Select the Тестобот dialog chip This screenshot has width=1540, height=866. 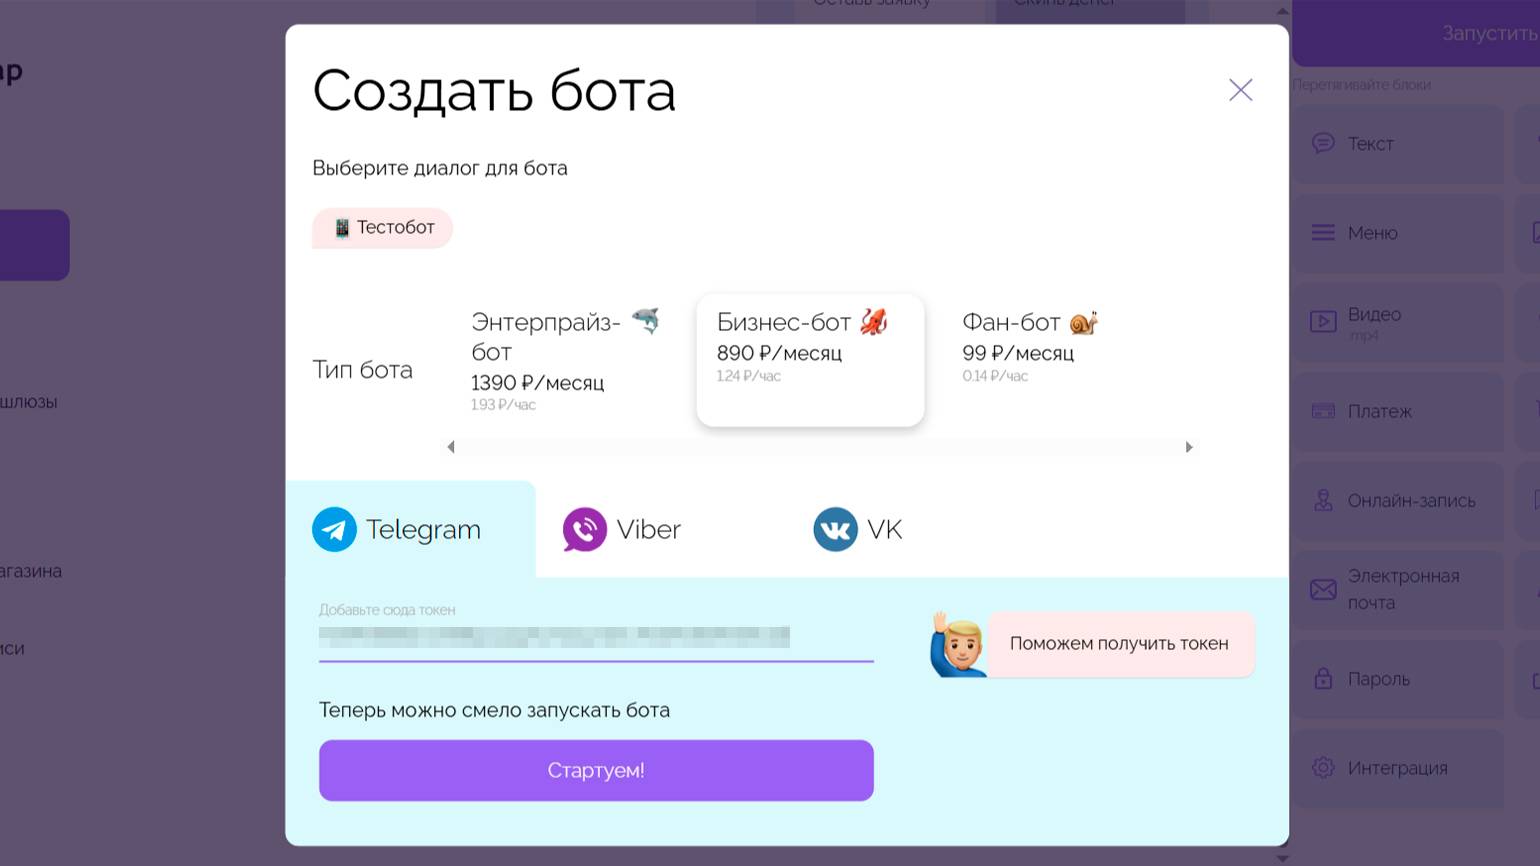383,228
